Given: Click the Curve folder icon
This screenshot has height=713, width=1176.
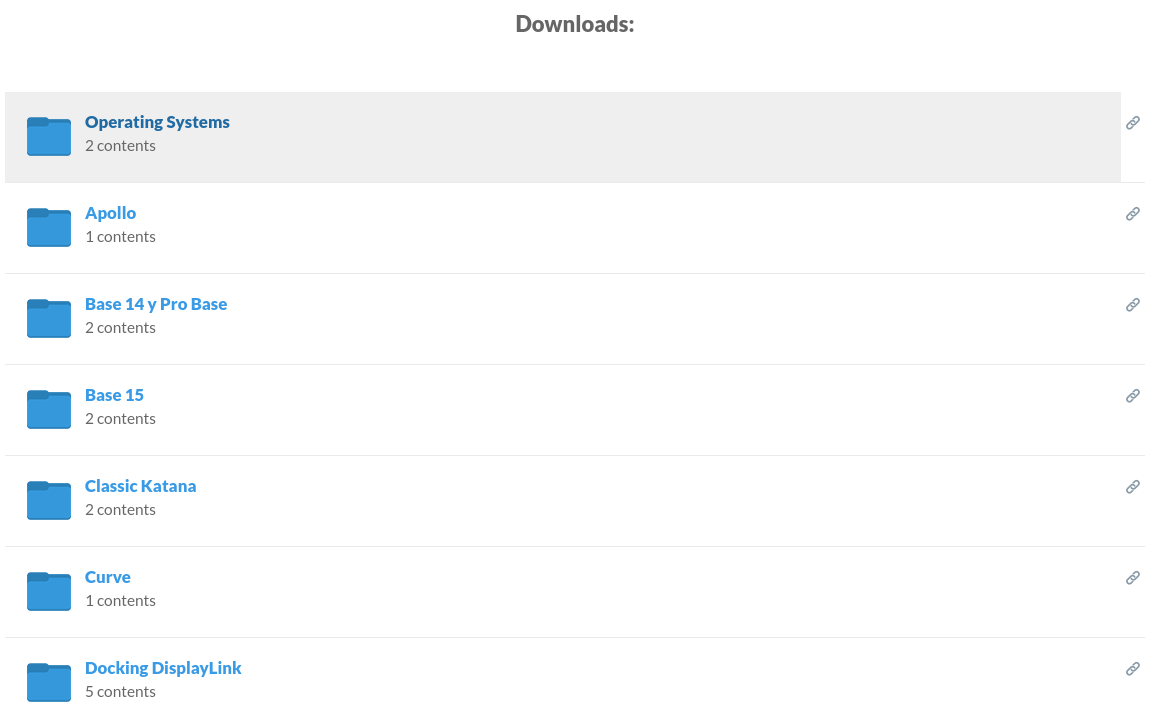Looking at the screenshot, I should [x=48, y=591].
